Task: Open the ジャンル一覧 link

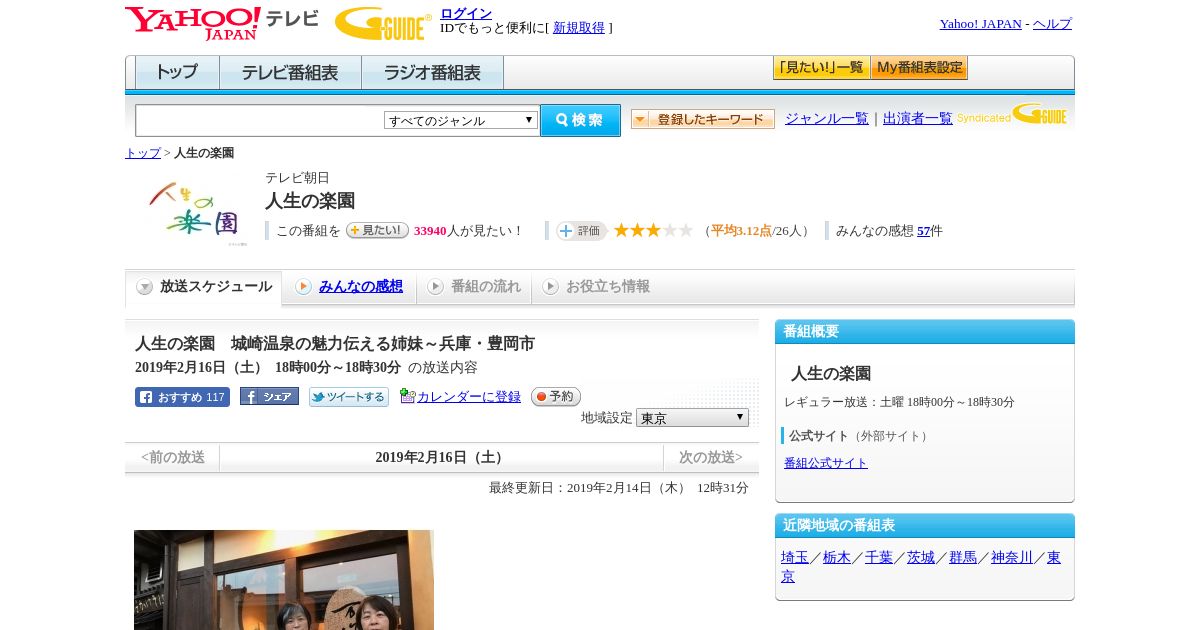Action: tap(827, 119)
